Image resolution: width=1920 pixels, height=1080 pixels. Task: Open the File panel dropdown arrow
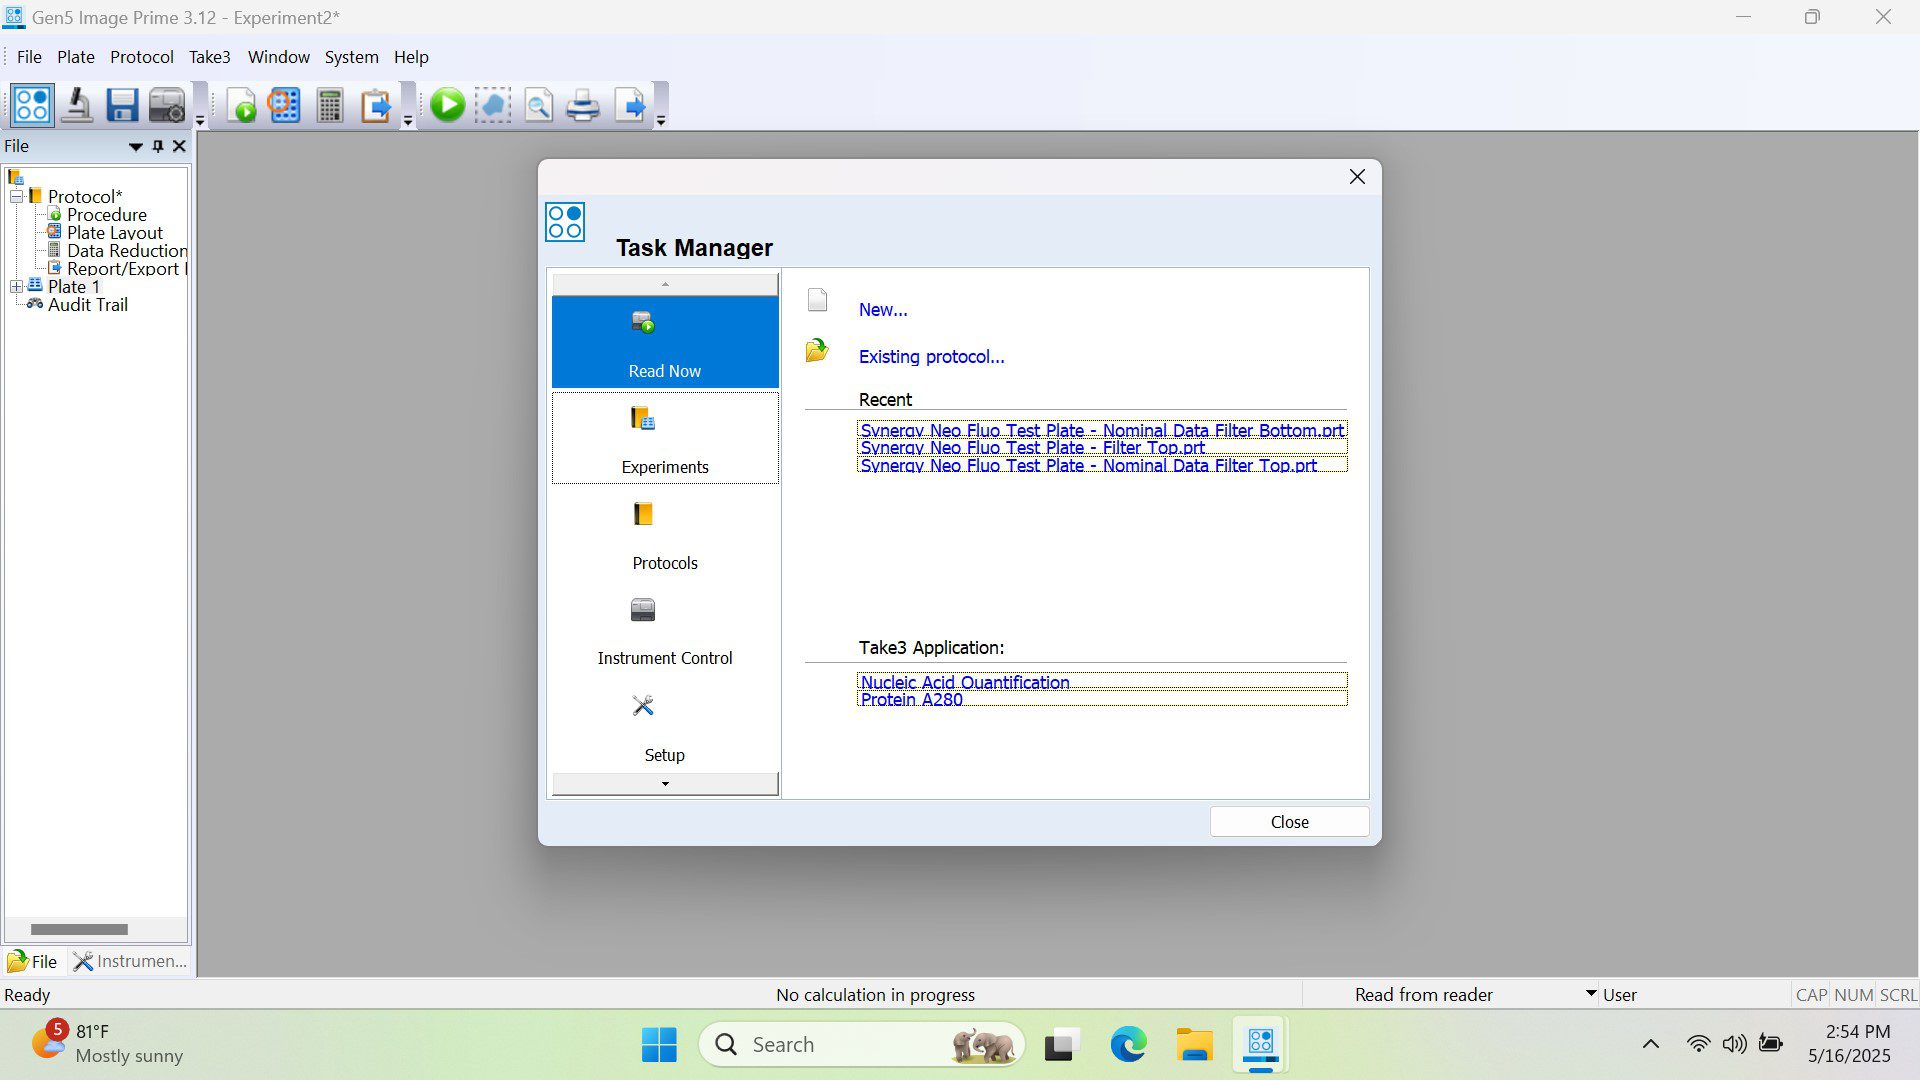tap(135, 147)
